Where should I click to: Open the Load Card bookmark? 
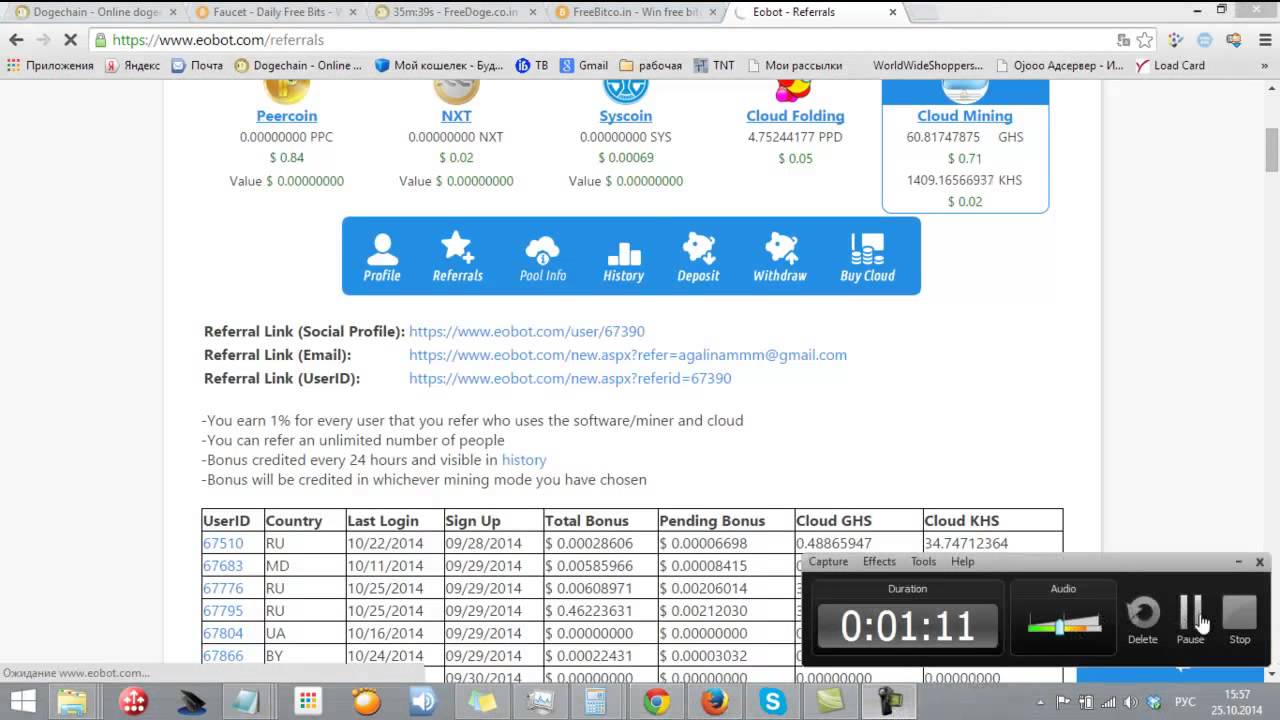(x=1170, y=65)
